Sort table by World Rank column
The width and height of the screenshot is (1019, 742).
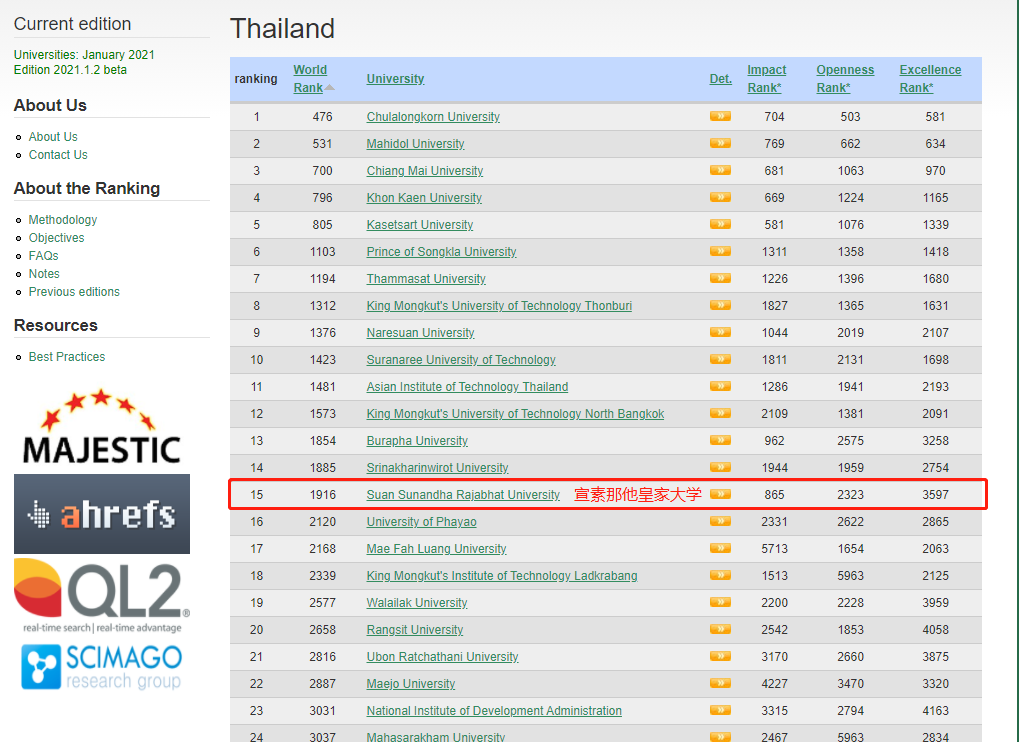click(309, 79)
